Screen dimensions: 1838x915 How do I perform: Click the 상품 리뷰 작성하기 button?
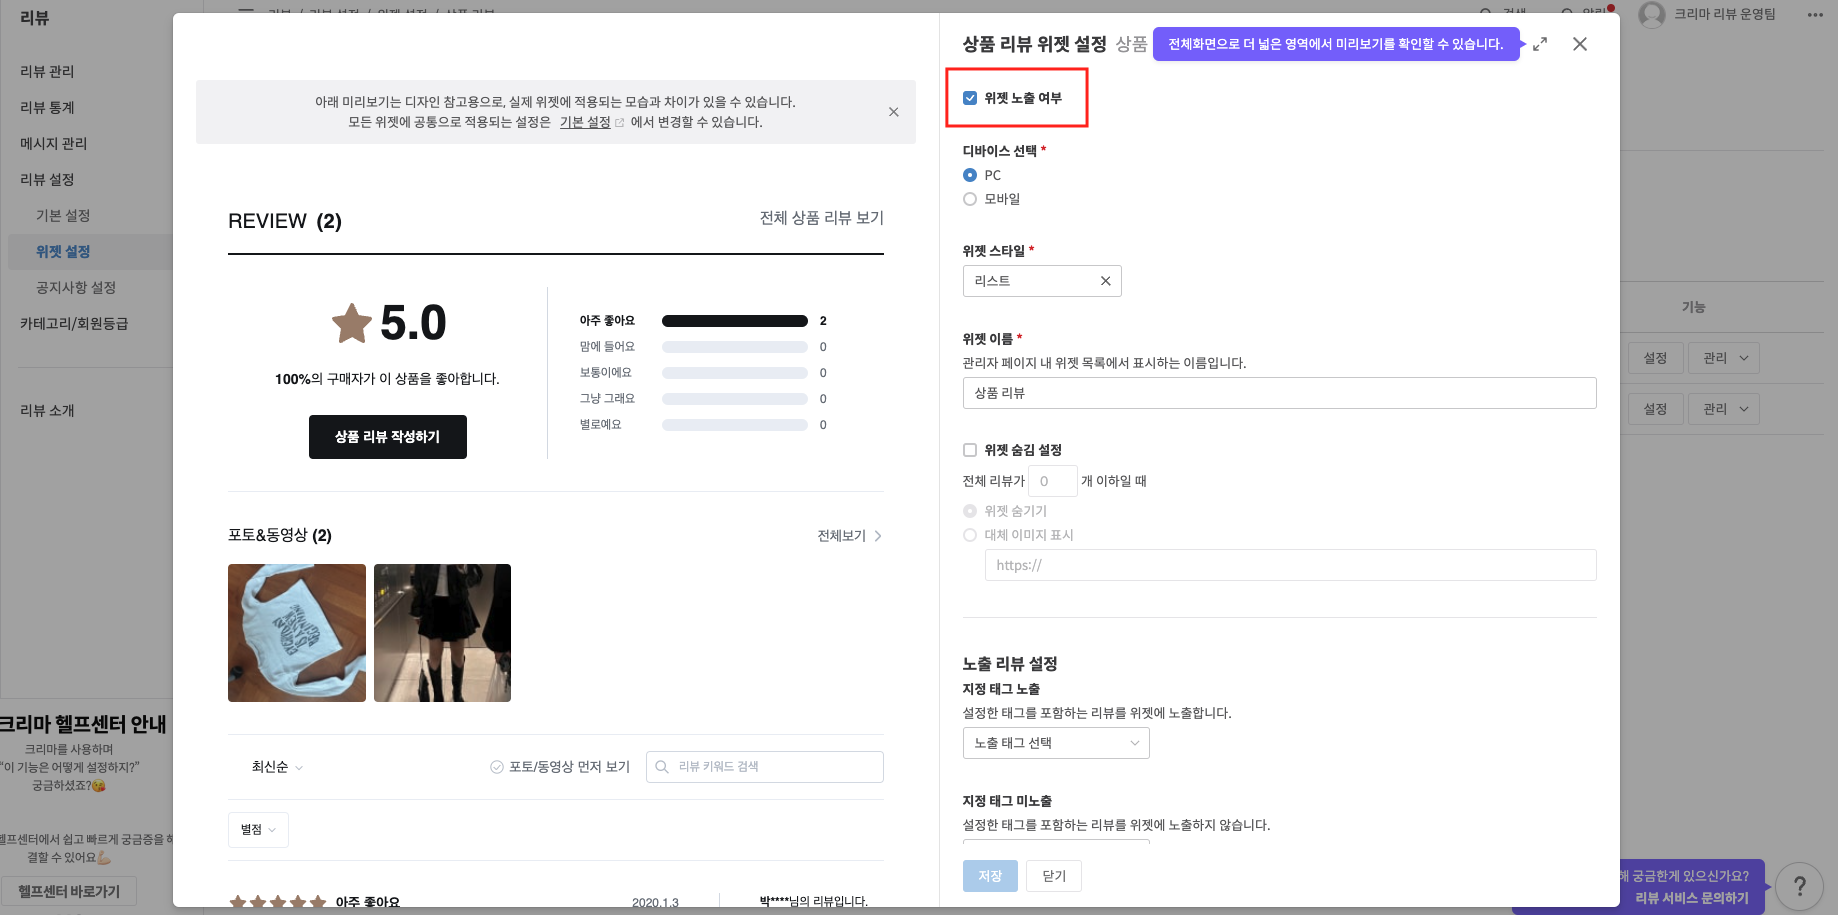click(387, 437)
